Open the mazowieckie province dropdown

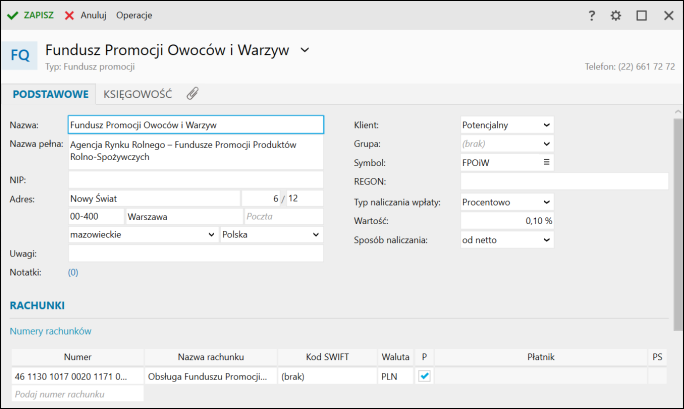click(143, 235)
